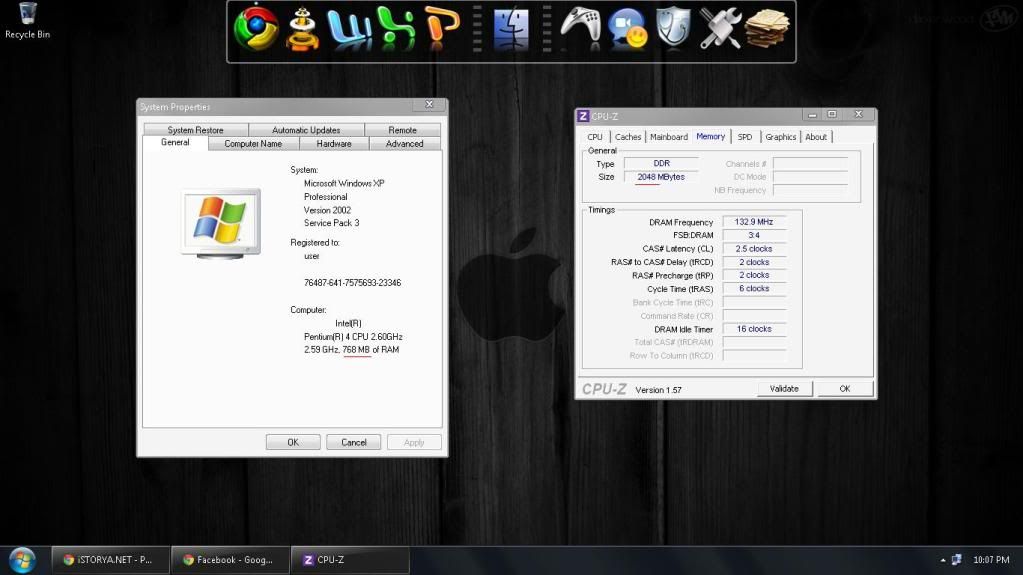This screenshot has width=1023, height=575.
Task: Select the General tab in System Properties
Action: [175, 142]
